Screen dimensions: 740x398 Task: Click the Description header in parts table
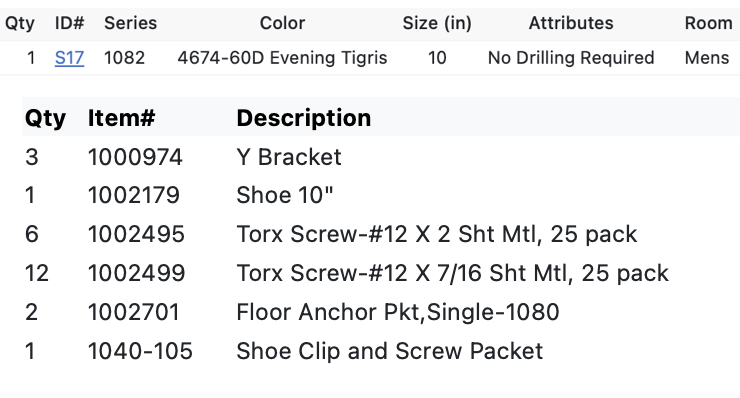coord(303,118)
